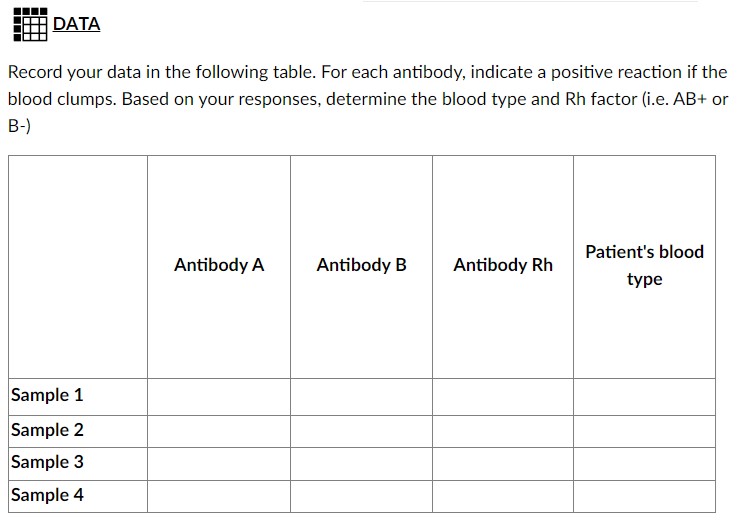
Task: Select Sample 2 Antibody Rh cell
Action: pos(503,431)
